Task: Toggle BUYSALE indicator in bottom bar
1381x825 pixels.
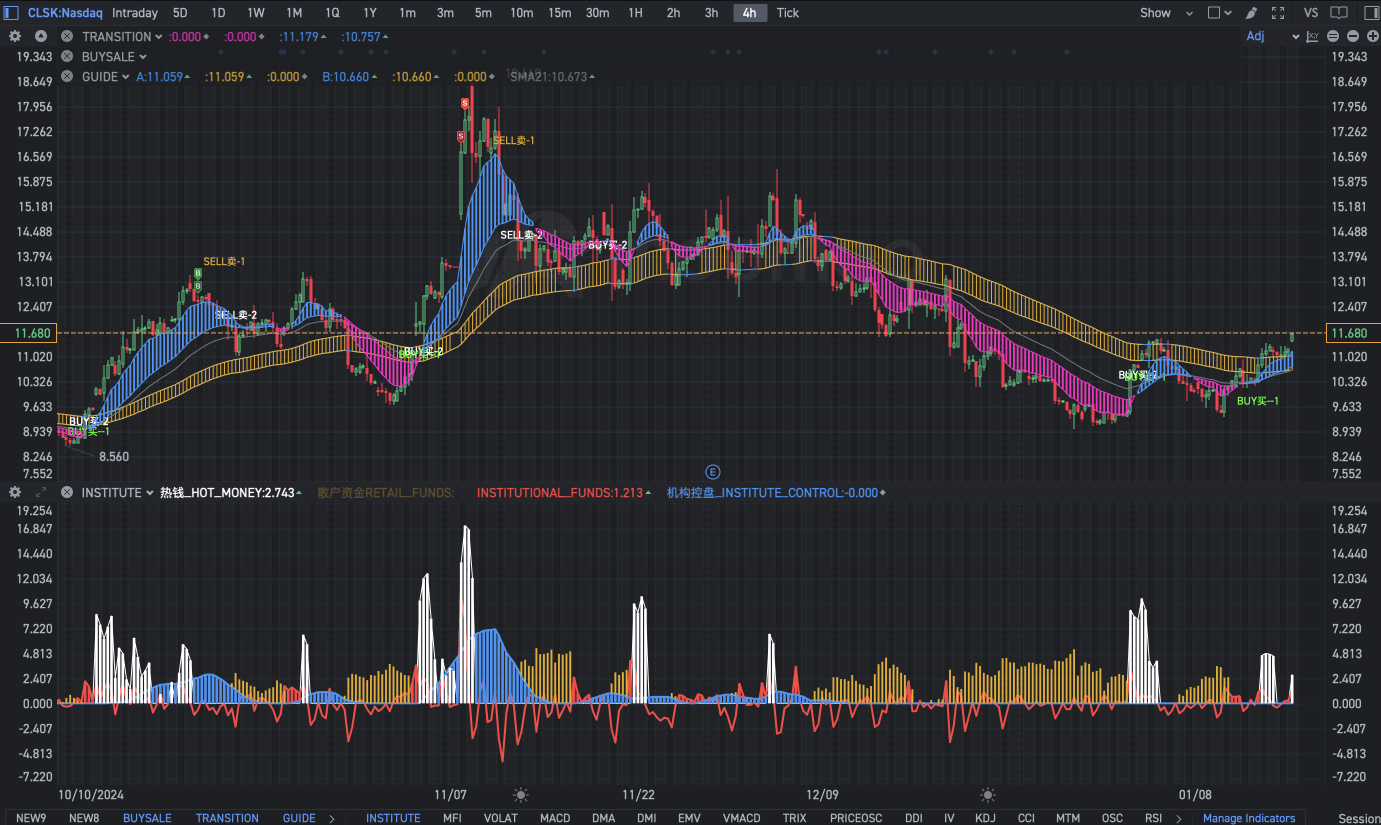Action: click(147, 818)
